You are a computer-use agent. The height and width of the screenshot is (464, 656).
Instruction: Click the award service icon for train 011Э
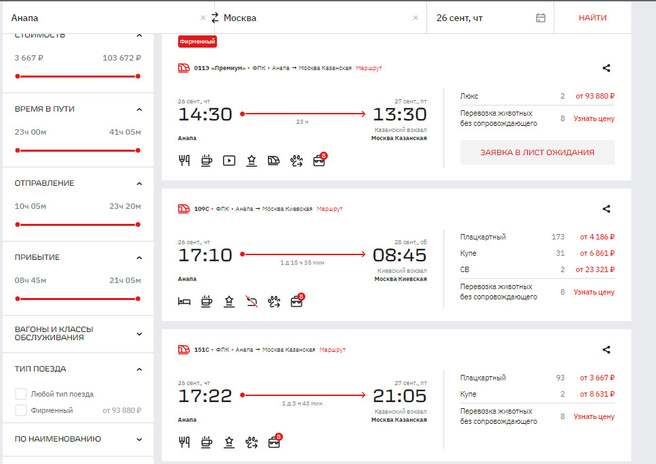pyautogui.click(x=251, y=160)
